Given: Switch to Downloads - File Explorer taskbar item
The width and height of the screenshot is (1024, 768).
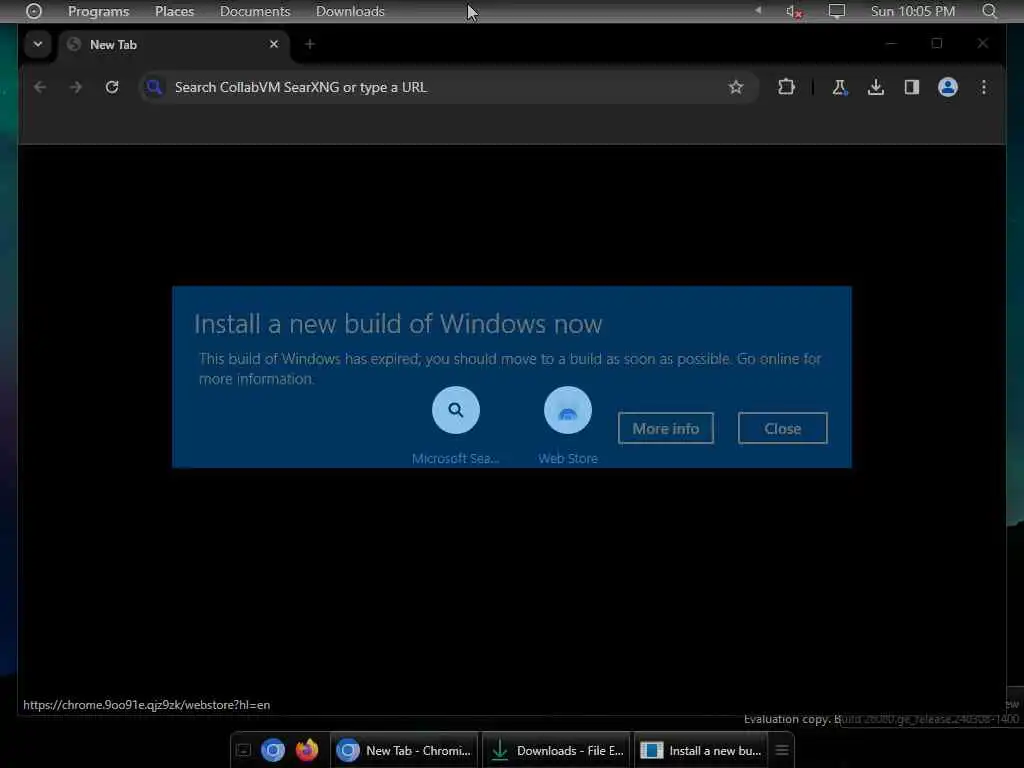Looking at the screenshot, I should click(x=557, y=750).
